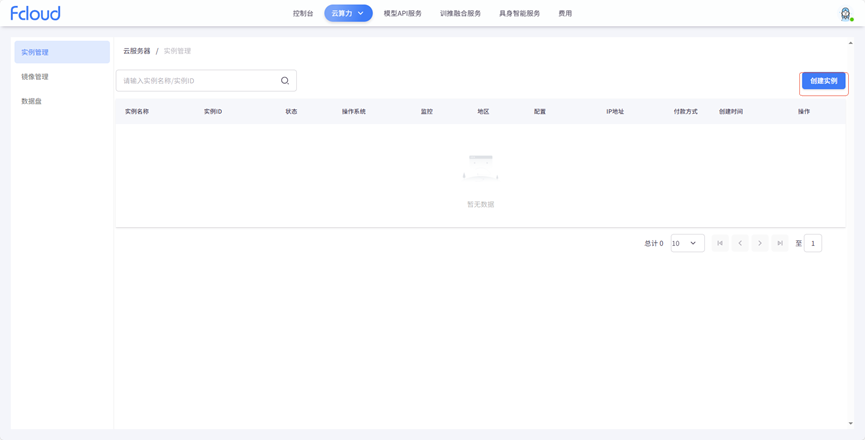Viewport: 865px width, 440px height.
Task: Go to the next page arrow
Action: (x=760, y=243)
